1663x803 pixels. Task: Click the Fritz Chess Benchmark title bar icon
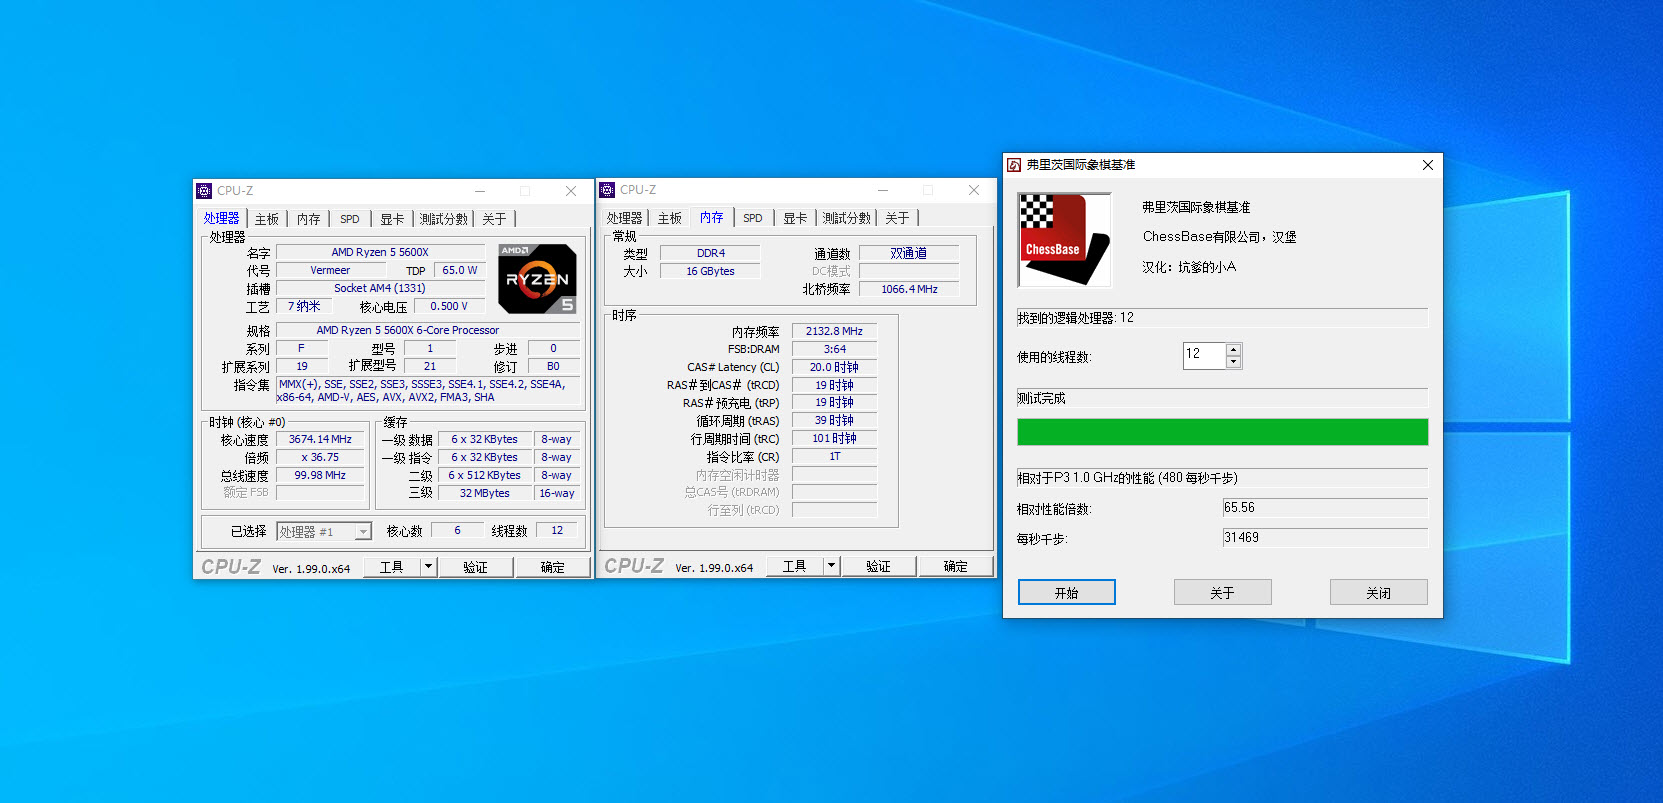tap(1014, 165)
